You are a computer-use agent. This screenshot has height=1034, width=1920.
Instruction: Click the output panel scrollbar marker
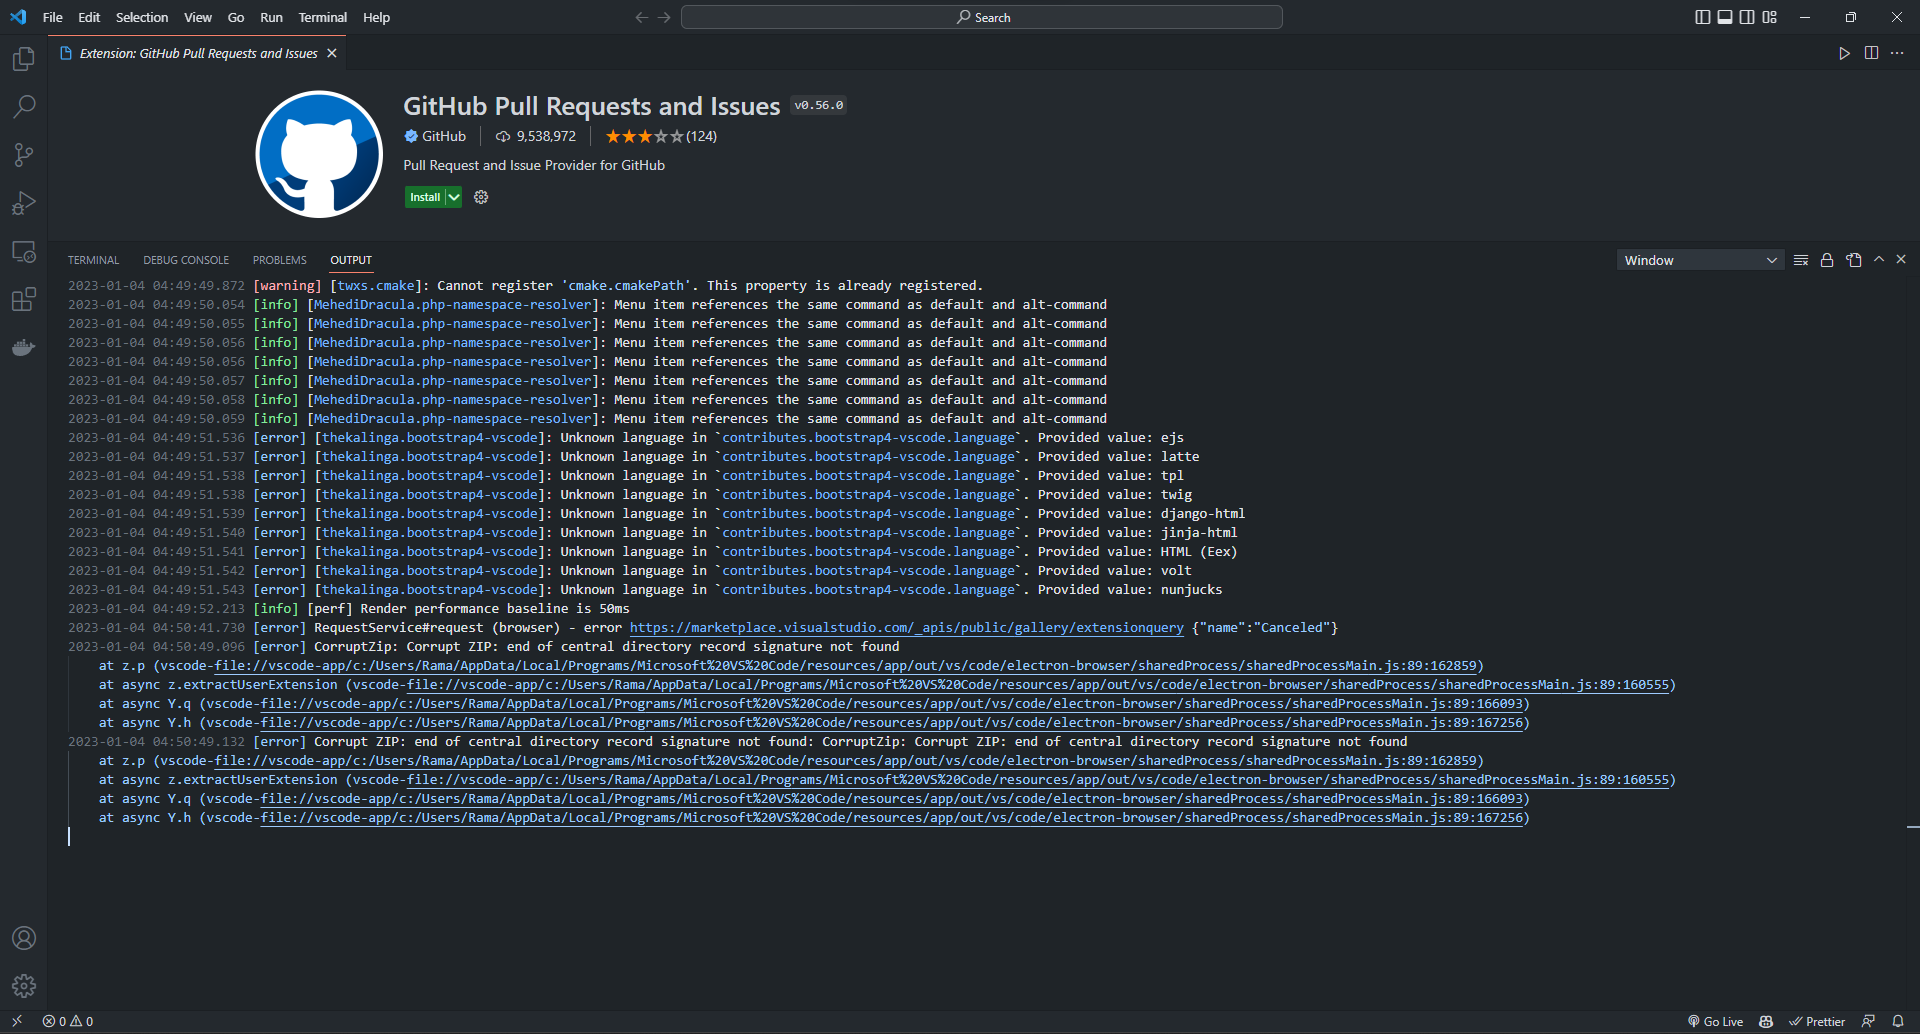point(1912,828)
